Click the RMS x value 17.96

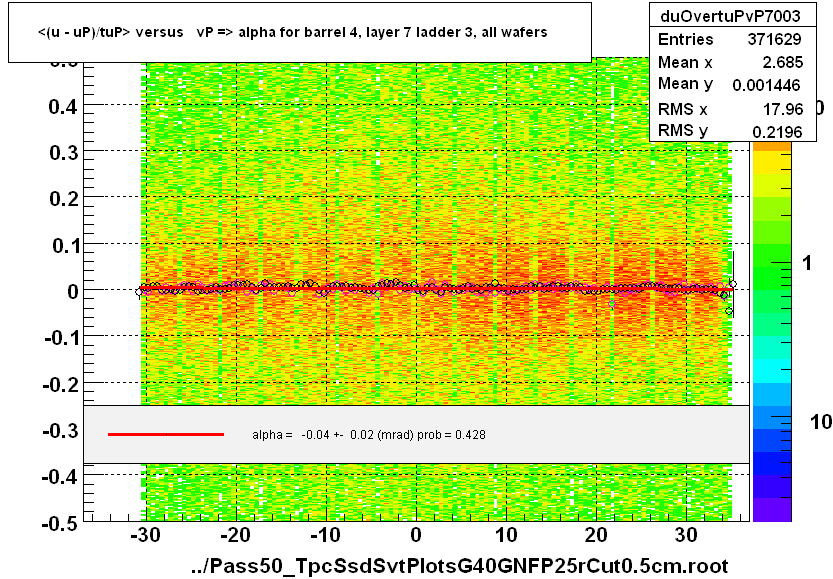click(x=783, y=109)
